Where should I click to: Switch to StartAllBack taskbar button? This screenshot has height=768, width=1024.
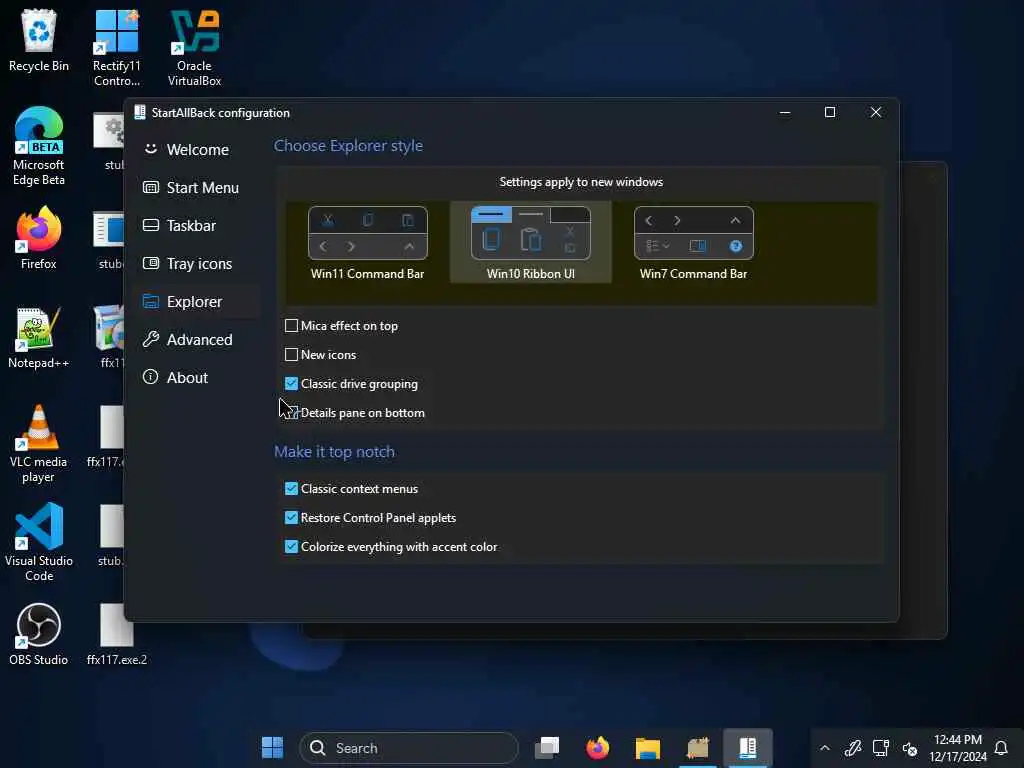click(748, 748)
